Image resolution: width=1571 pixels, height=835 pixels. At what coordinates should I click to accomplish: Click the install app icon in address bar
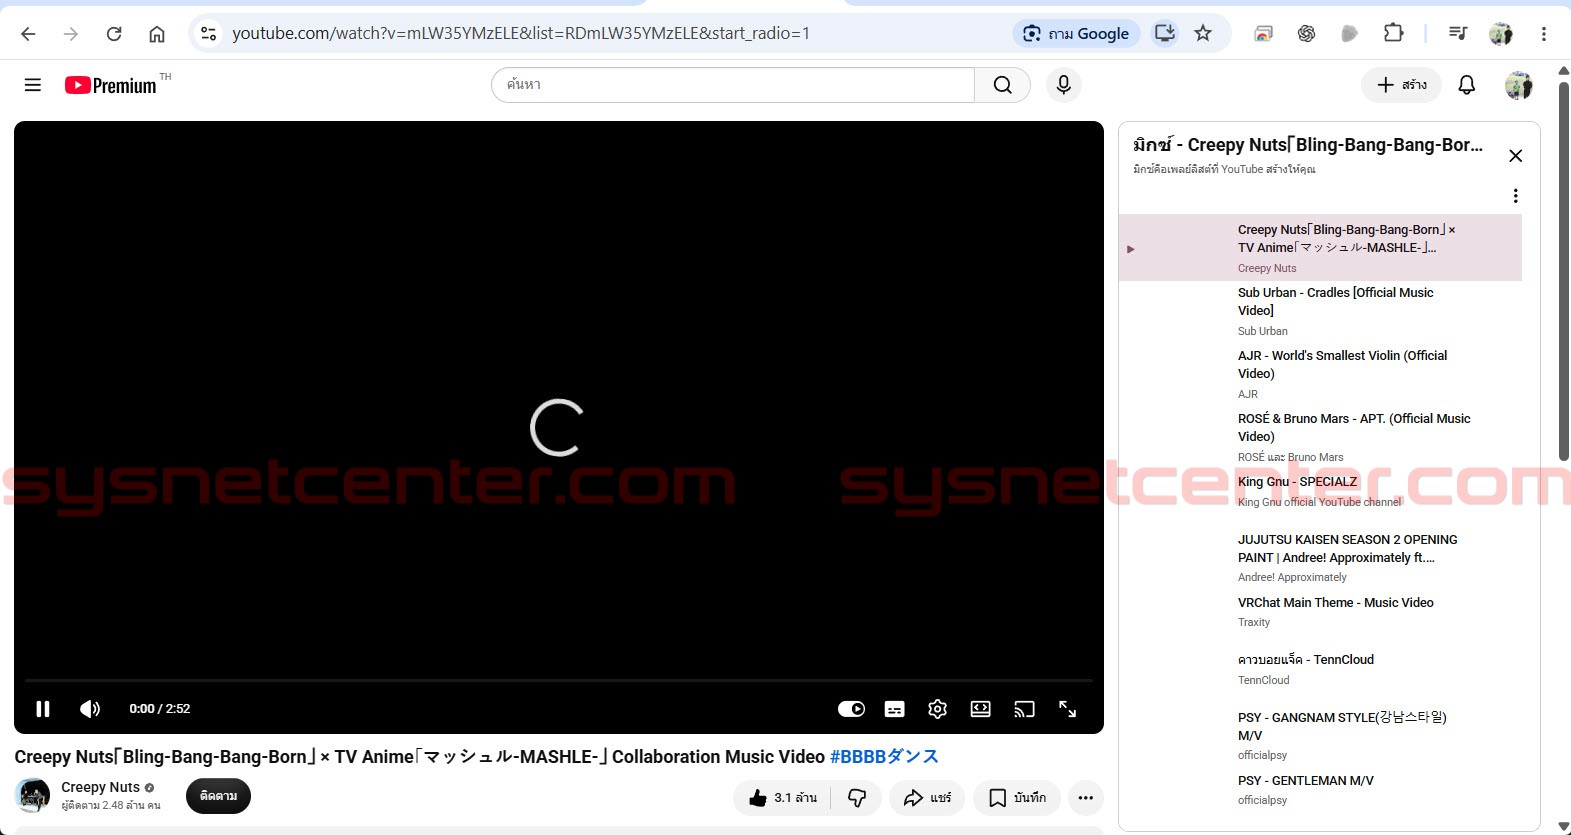[x=1165, y=34]
